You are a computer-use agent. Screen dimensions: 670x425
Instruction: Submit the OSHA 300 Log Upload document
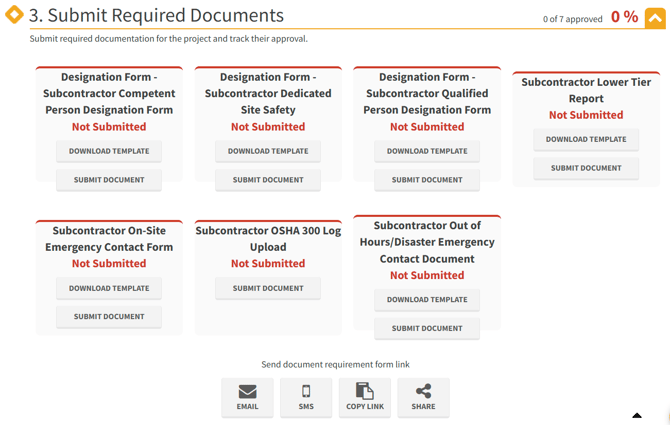point(268,288)
